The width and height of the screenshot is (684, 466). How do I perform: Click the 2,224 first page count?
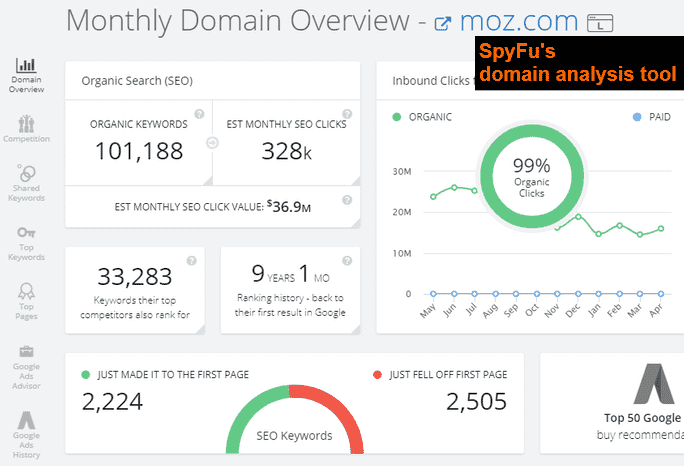[x=112, y=401]
